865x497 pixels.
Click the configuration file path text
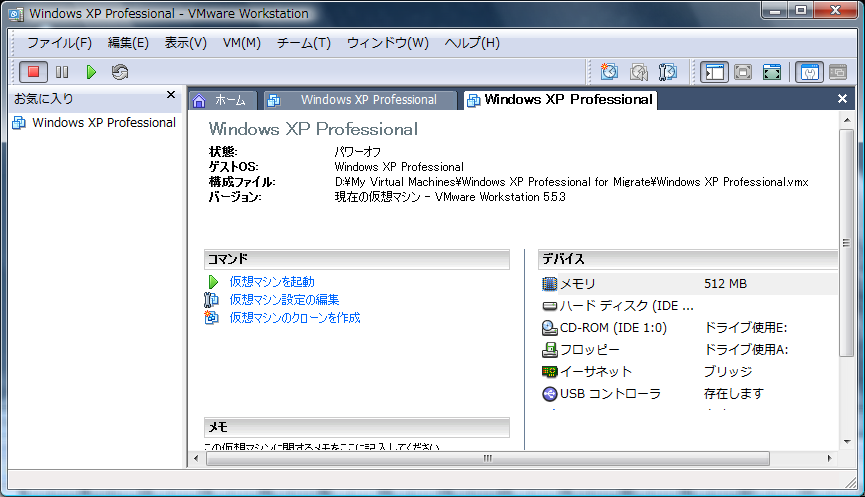point(572,182)
